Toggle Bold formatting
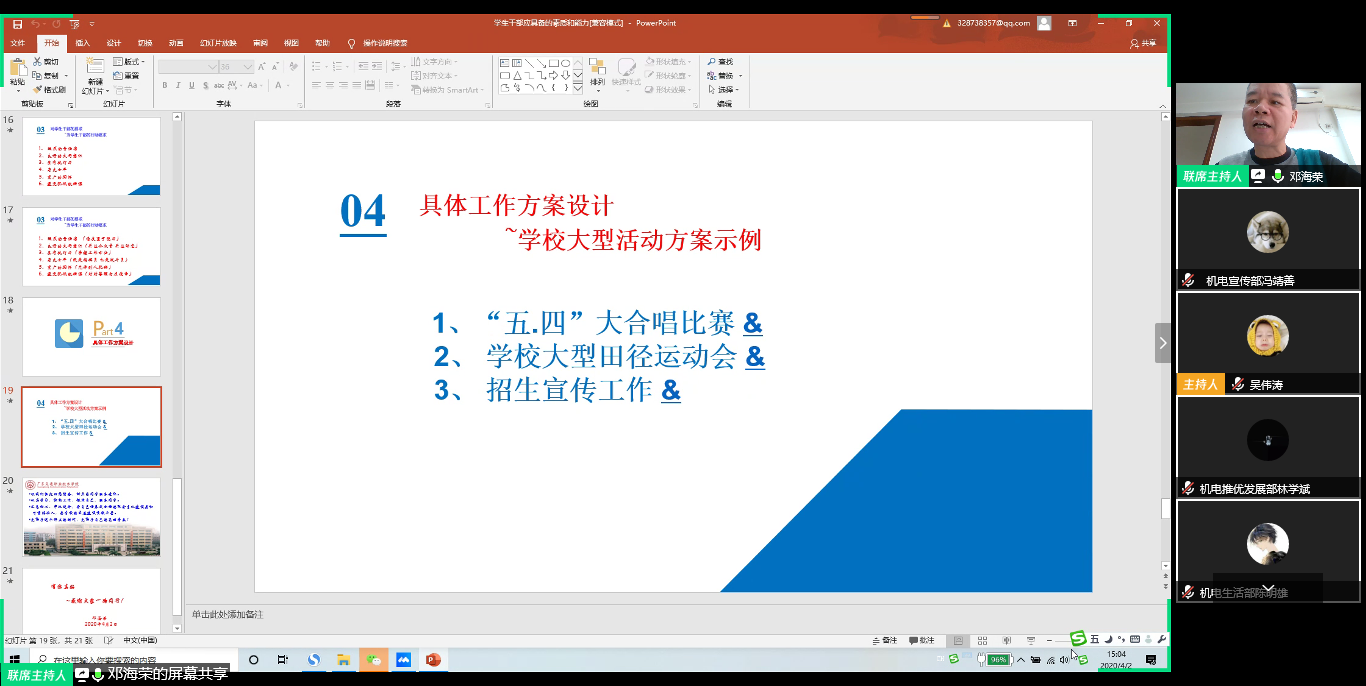Screen dimensions: 1366x686 coord(165,85)
